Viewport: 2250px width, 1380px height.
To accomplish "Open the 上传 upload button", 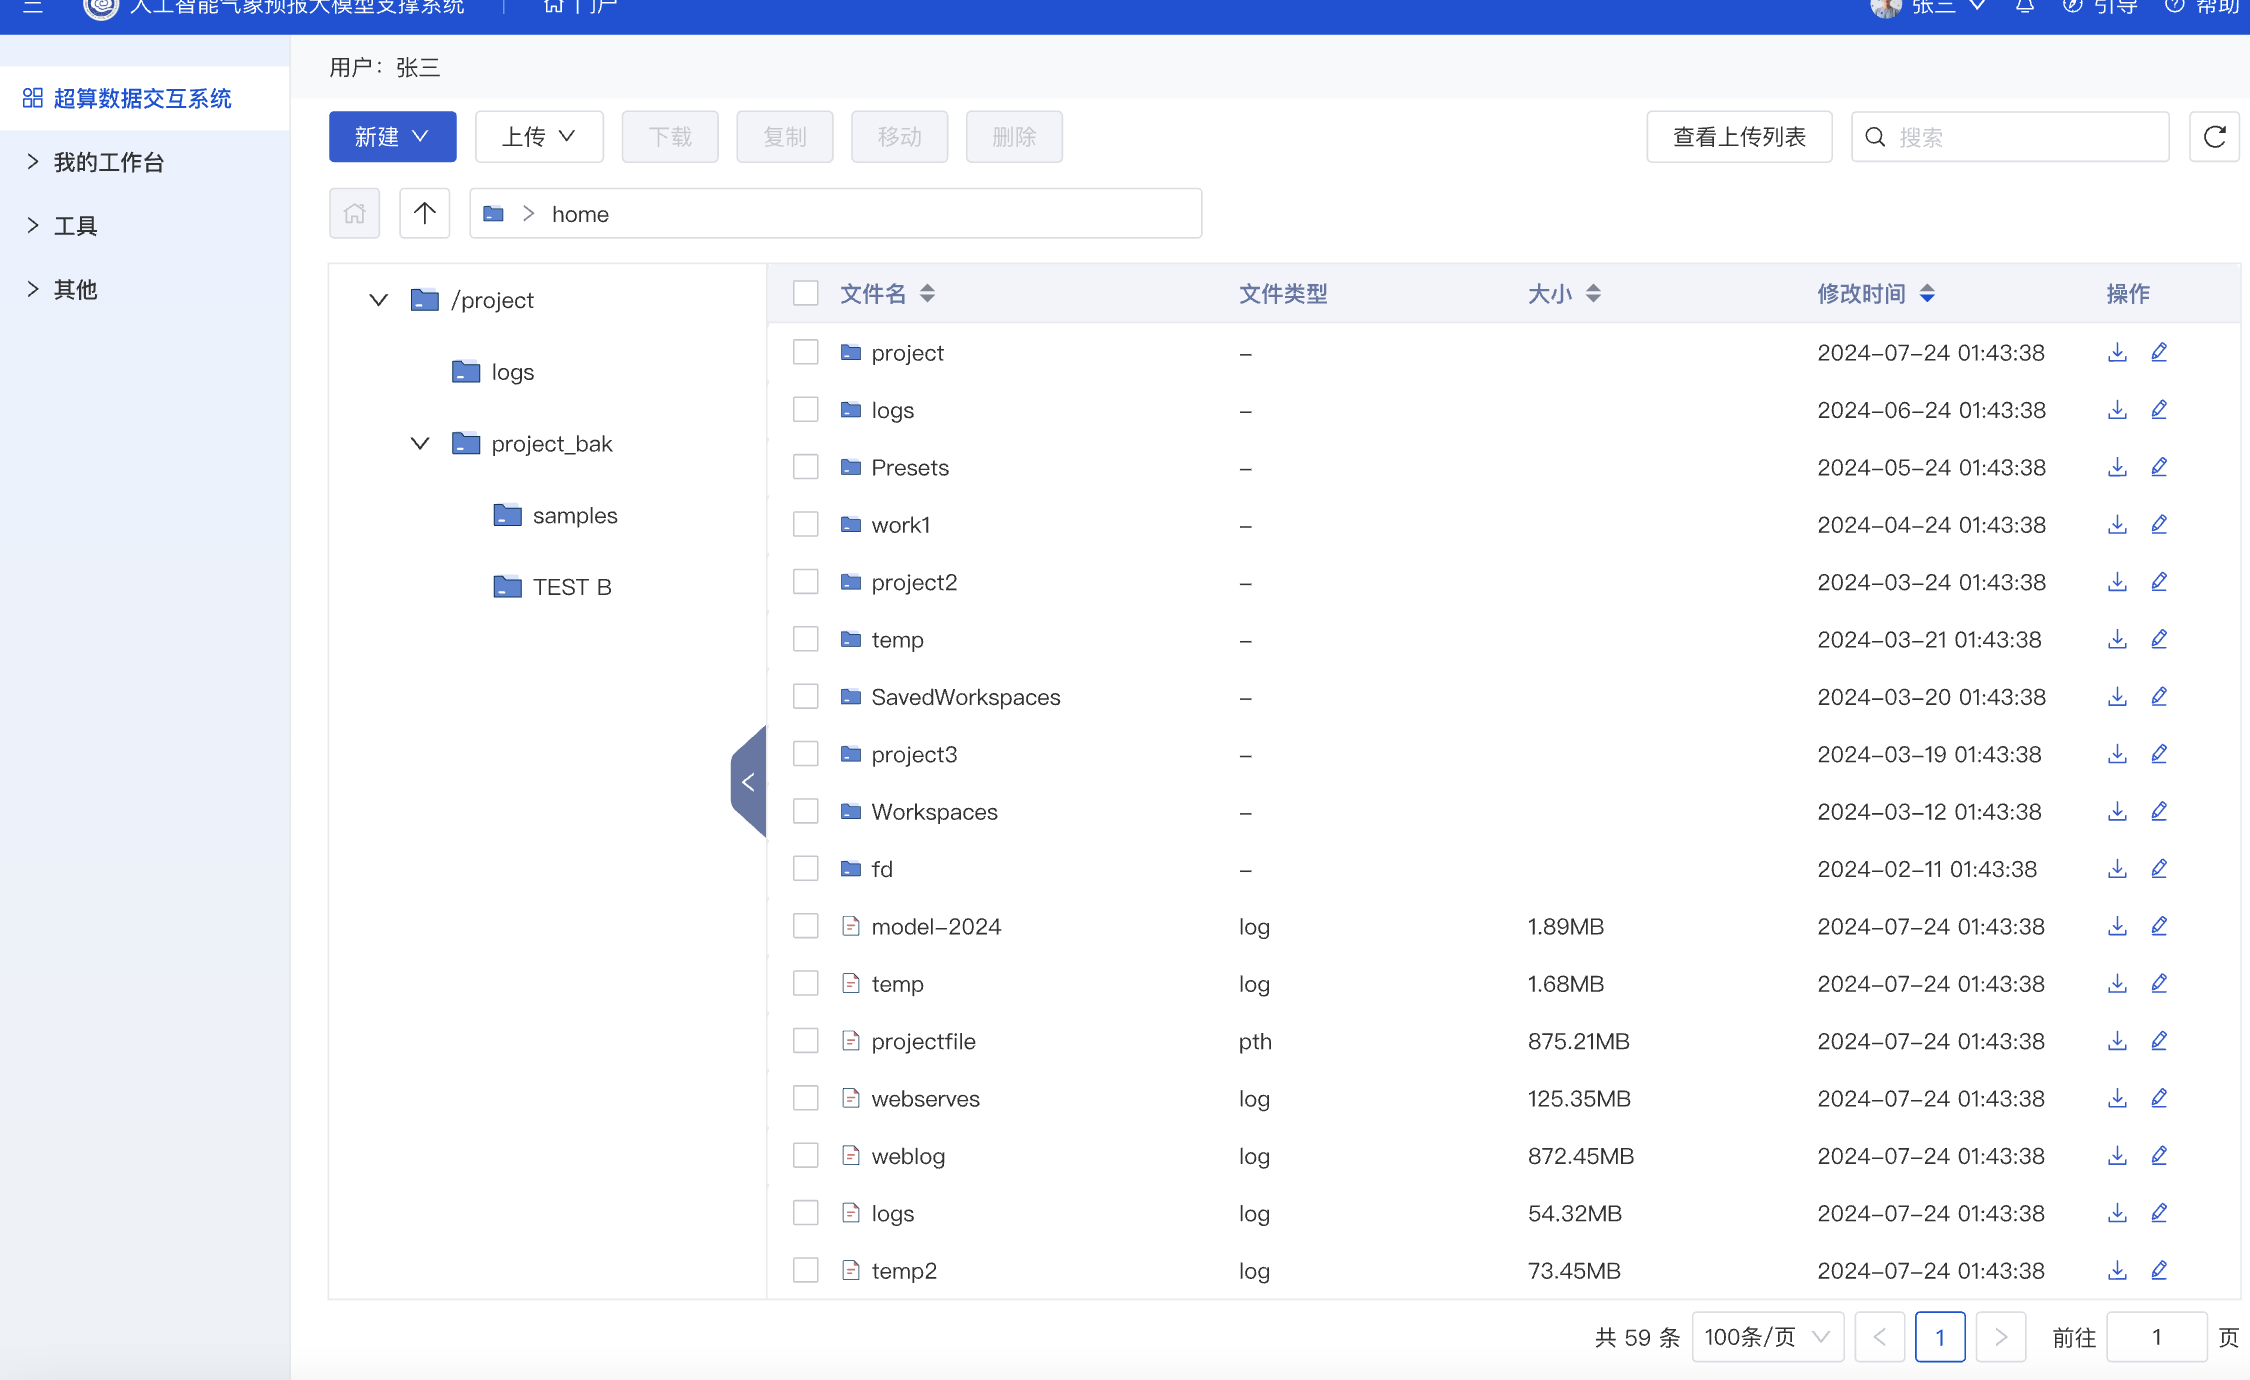I will coord(538,137).
